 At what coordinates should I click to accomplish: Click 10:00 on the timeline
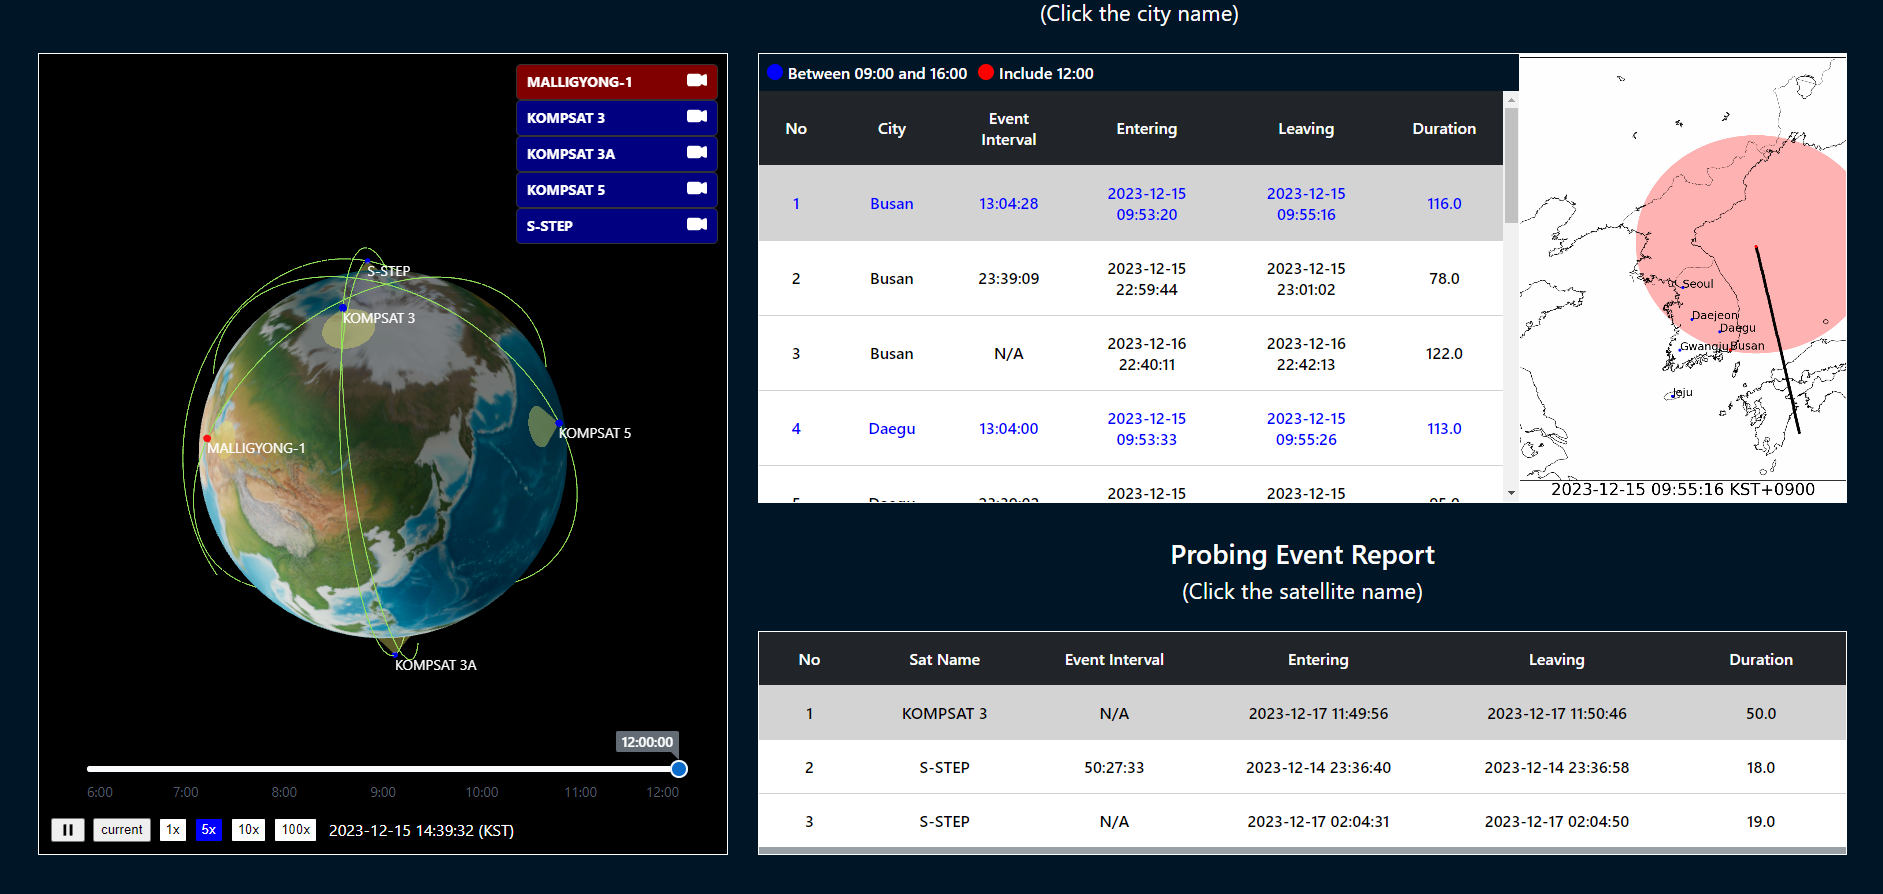pyautogui.click(x=482, y=792)
